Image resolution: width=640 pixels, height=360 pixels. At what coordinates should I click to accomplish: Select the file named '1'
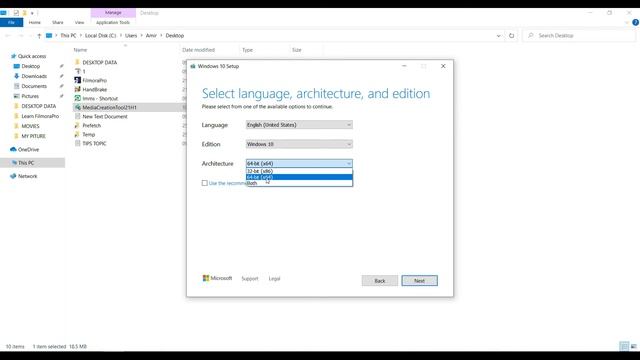click(84, 71)
